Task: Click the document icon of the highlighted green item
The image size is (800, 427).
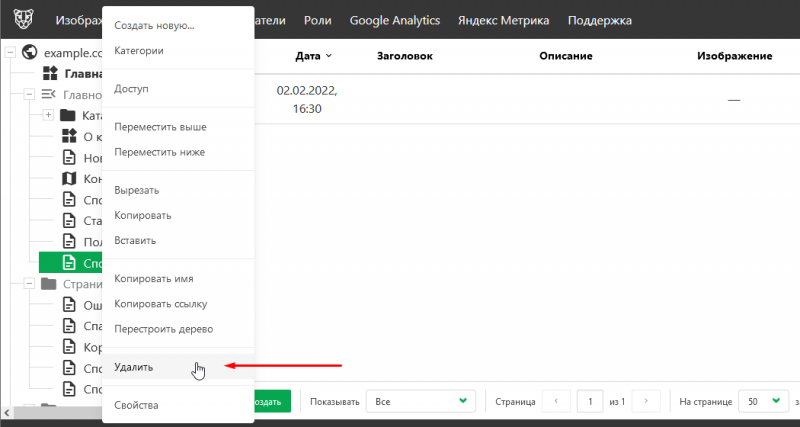Action: tap(69, 262)
